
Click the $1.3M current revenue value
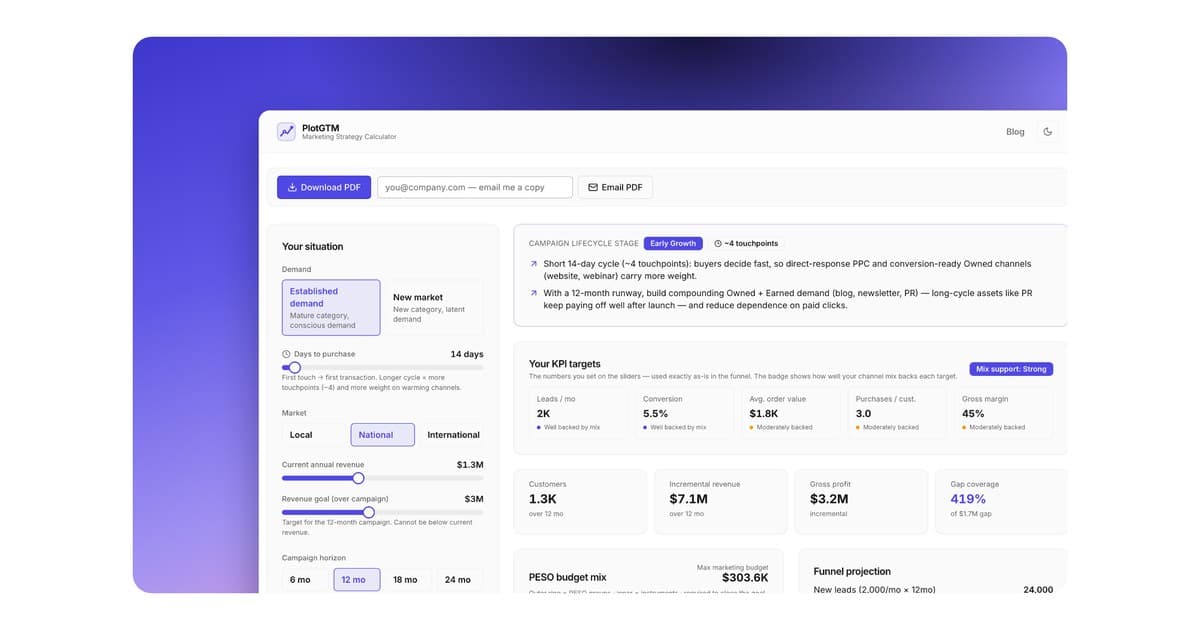tap(470, 465)
